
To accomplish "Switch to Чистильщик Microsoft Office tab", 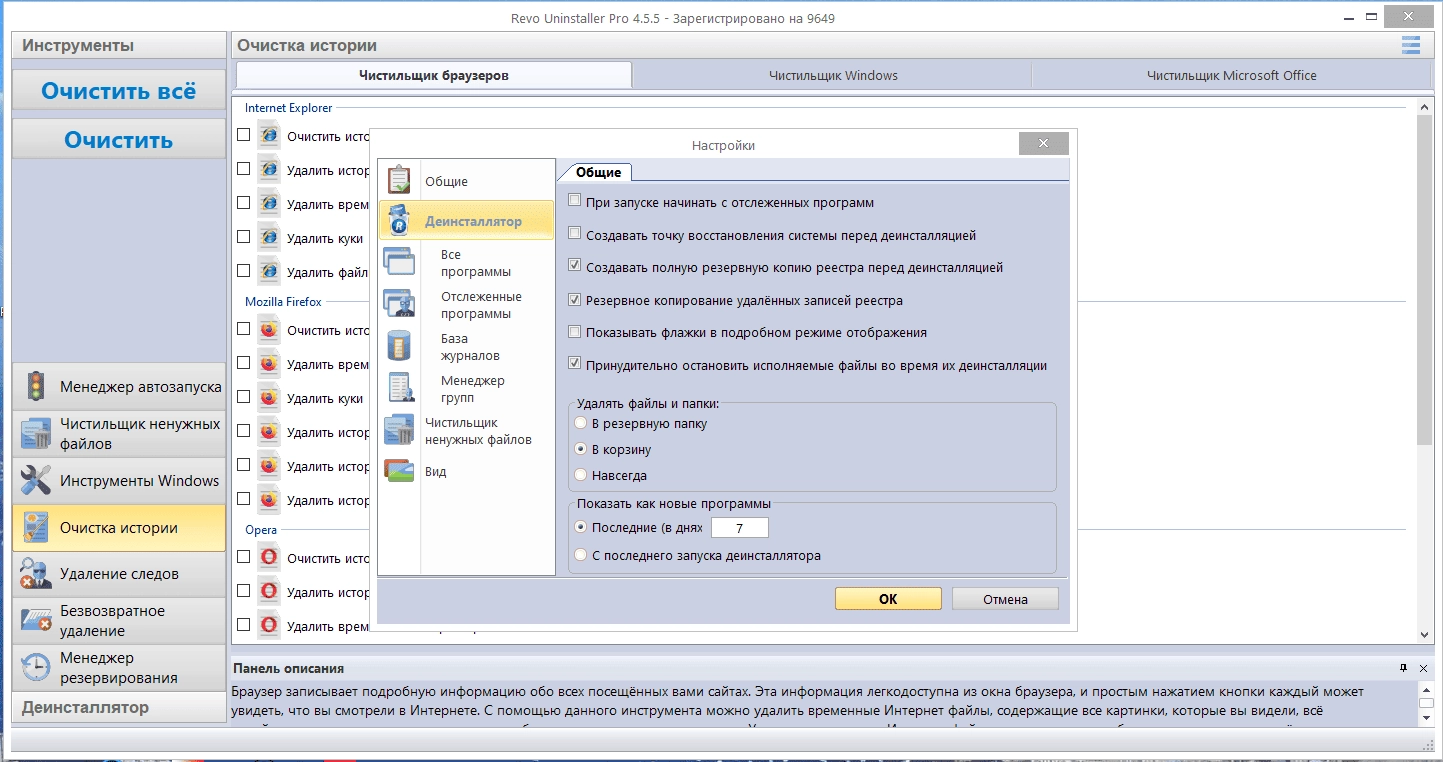I will pos(1232,75).
